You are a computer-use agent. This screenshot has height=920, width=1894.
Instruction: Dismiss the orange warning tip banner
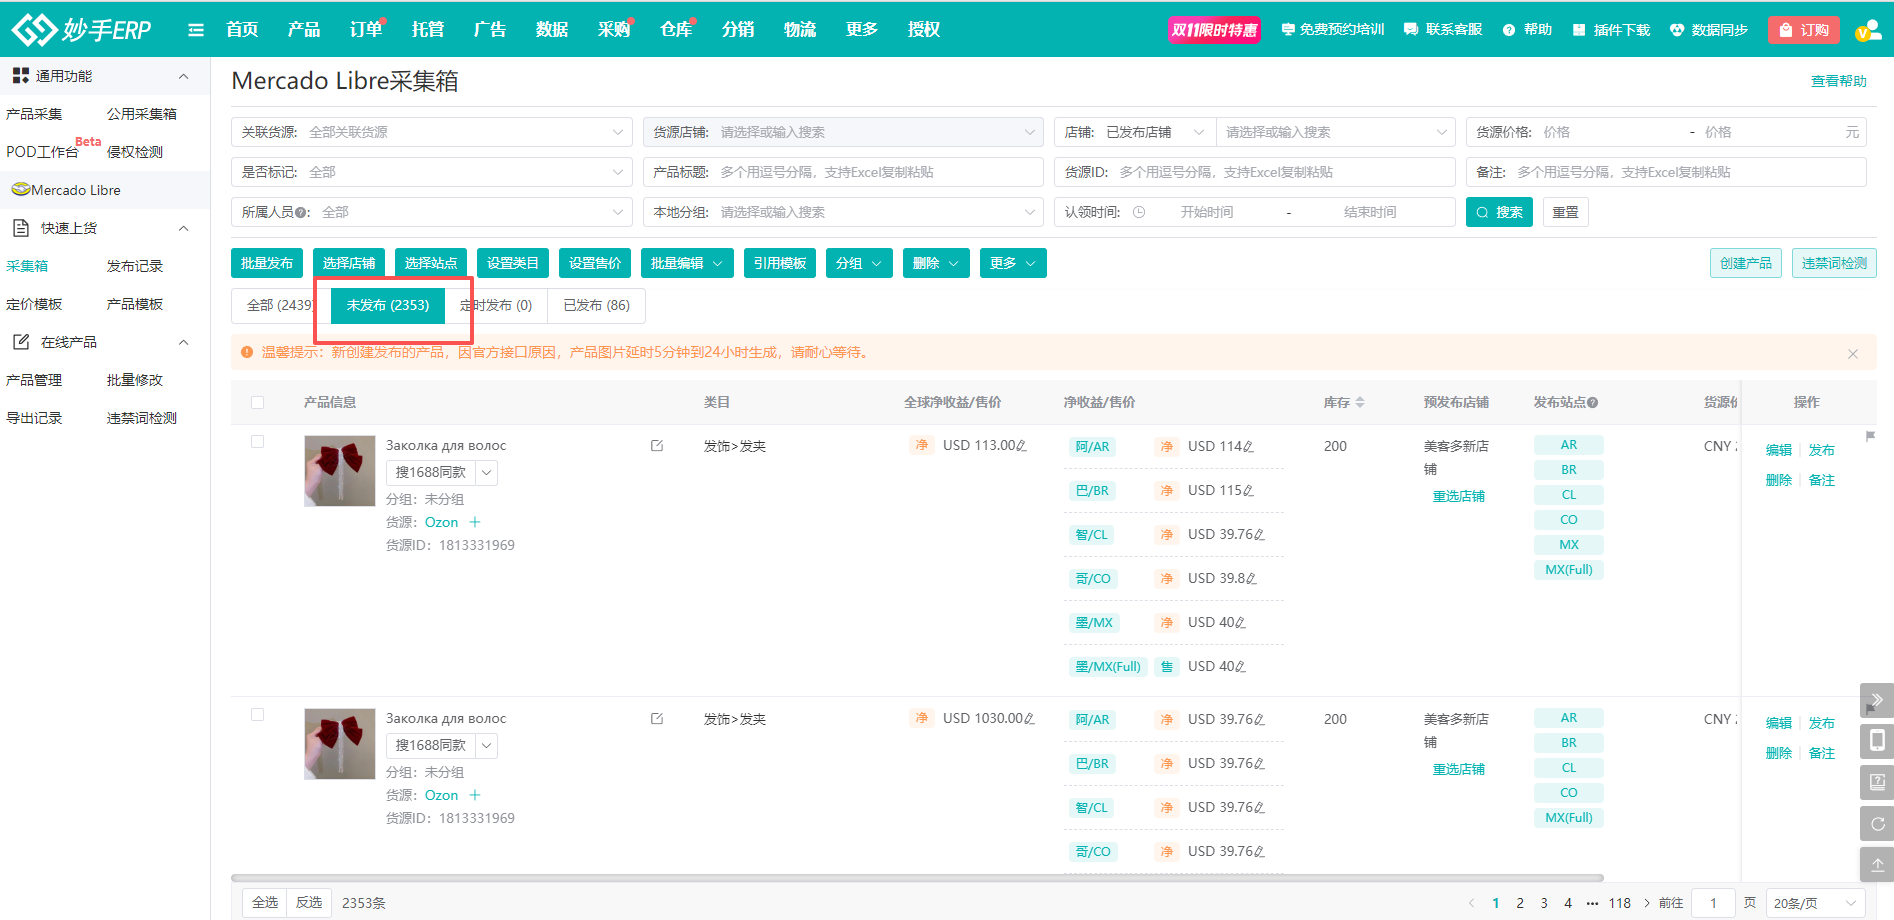(x=1852, y=353)
